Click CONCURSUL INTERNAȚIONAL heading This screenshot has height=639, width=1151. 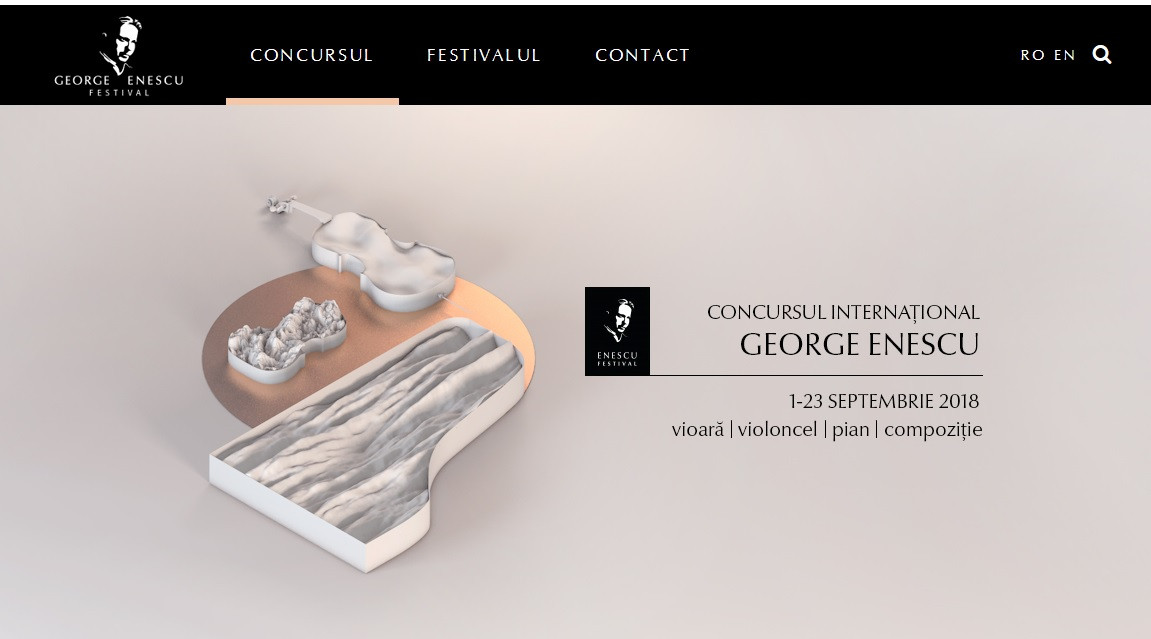point(843,313)
